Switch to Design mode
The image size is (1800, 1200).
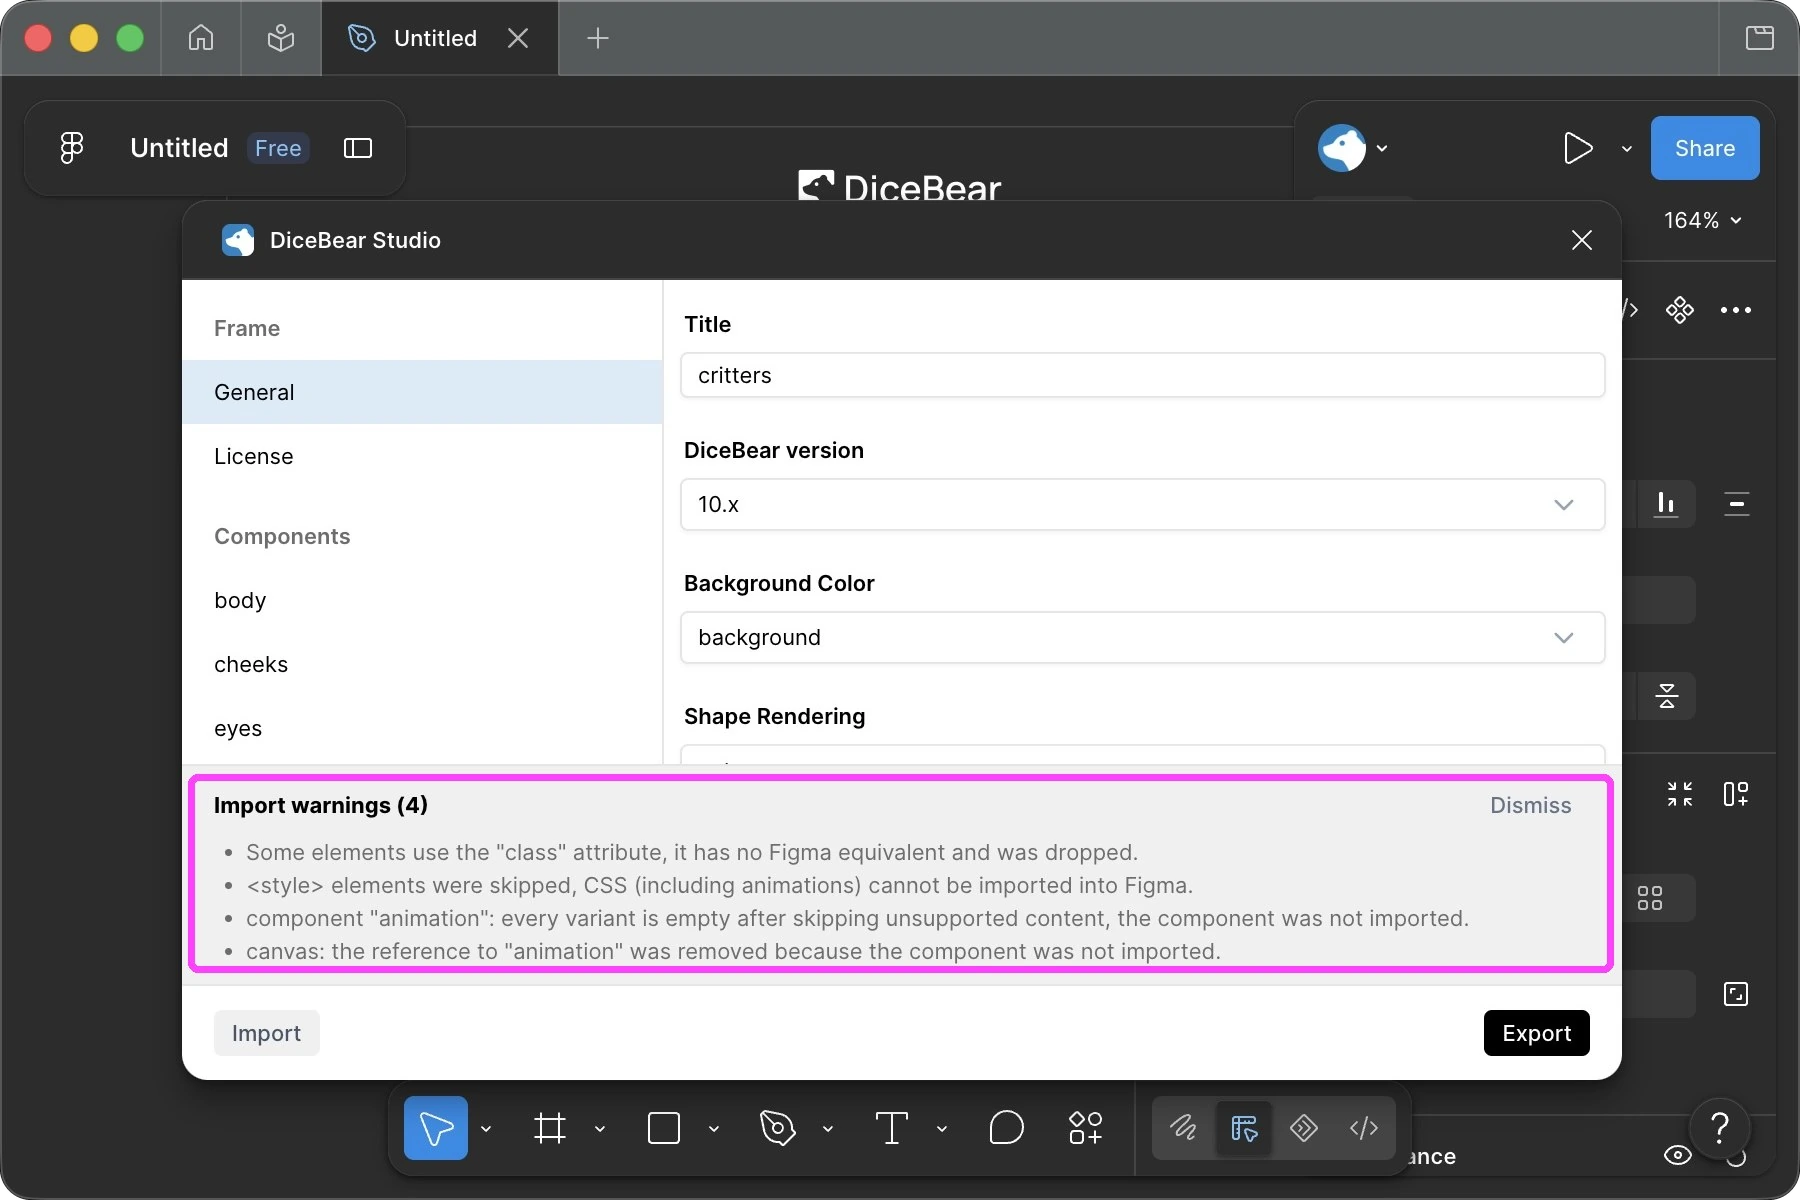[x=1244, y=1128]
